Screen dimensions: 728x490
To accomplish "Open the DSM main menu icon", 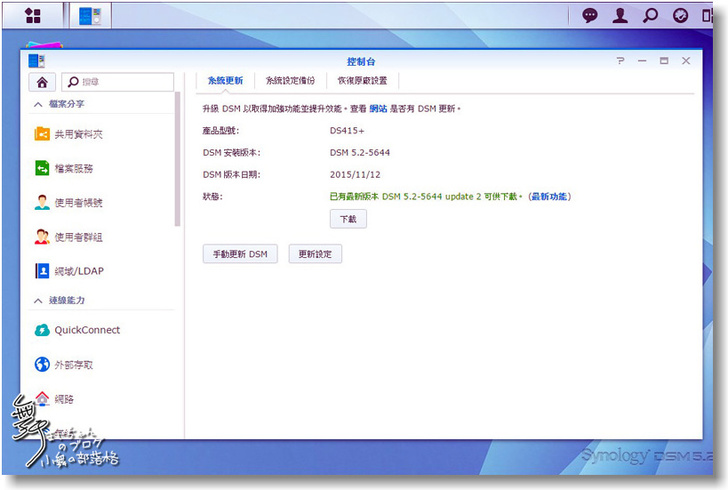I will 32,16.
